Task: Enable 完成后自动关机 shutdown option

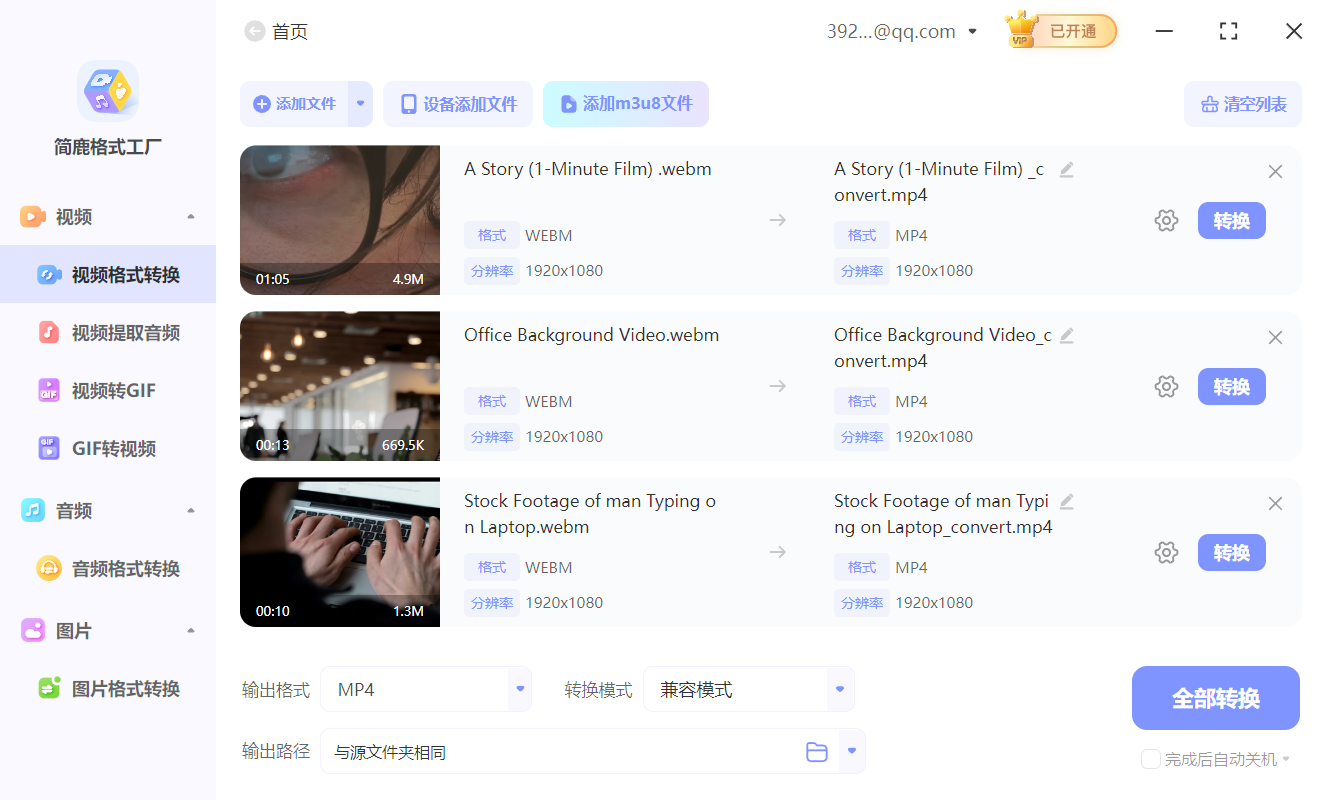Action: [1150, 759]
